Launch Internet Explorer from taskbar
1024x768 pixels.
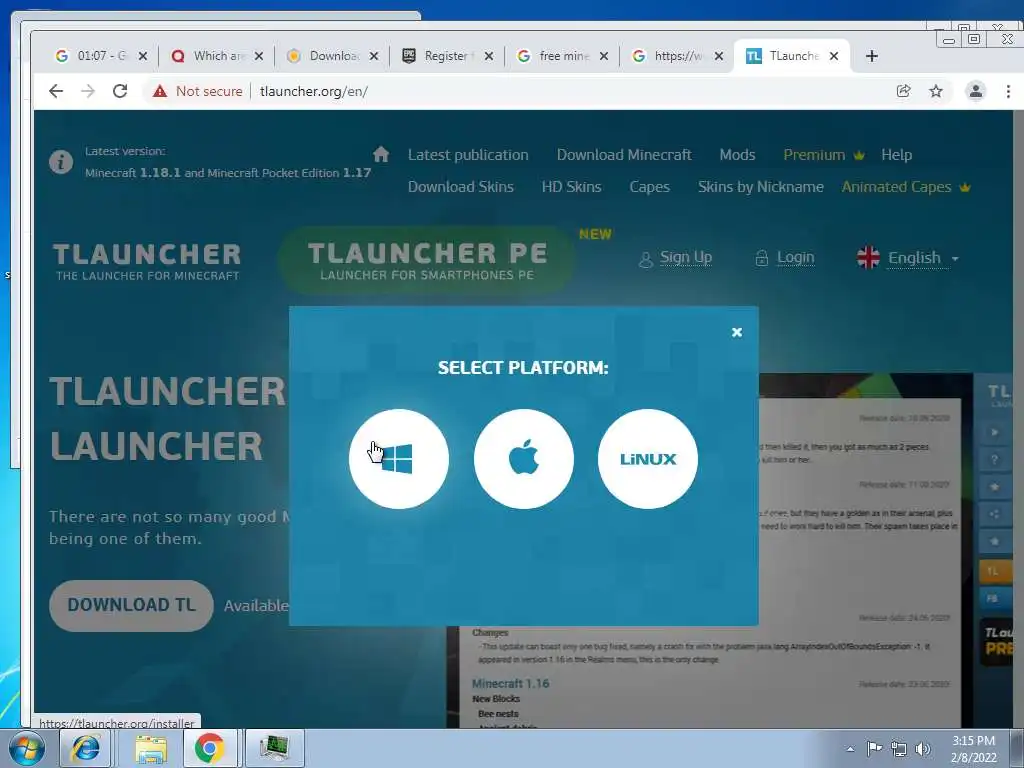(85, 748)
